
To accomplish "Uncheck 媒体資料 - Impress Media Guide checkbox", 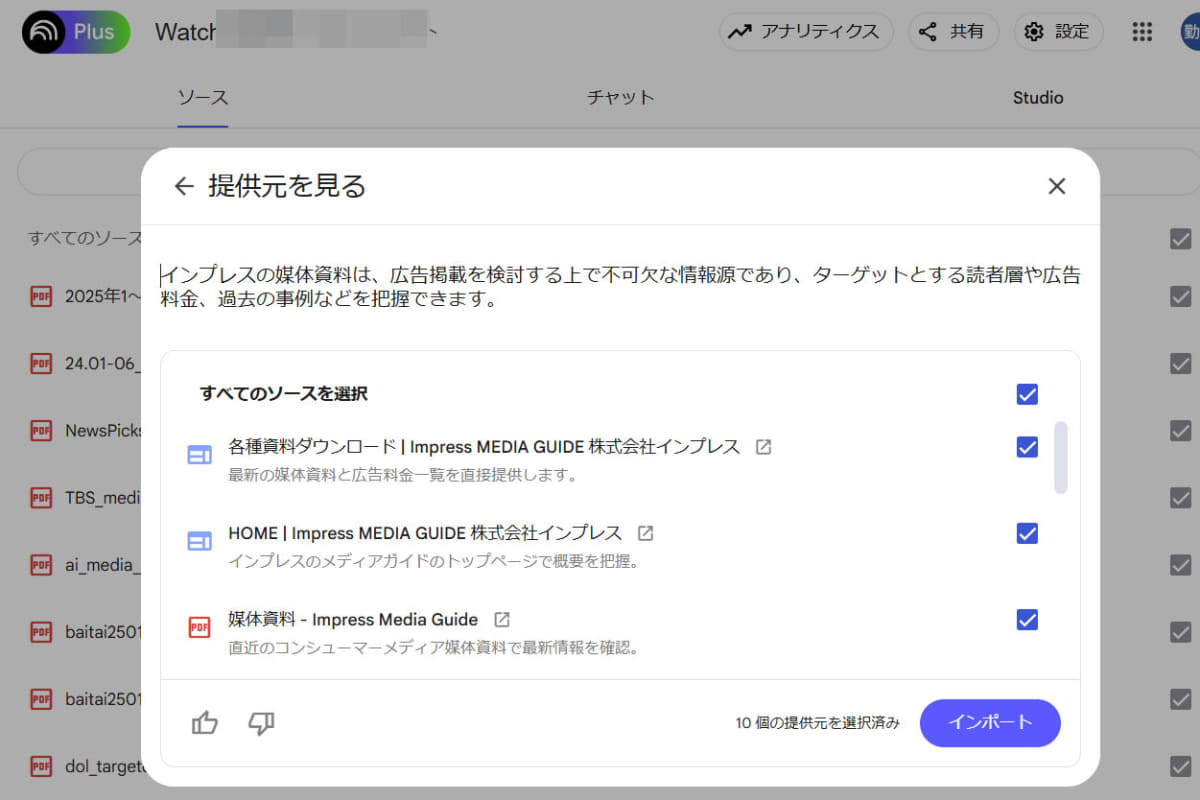I will pyautogui.click(x=1027, y=620).
